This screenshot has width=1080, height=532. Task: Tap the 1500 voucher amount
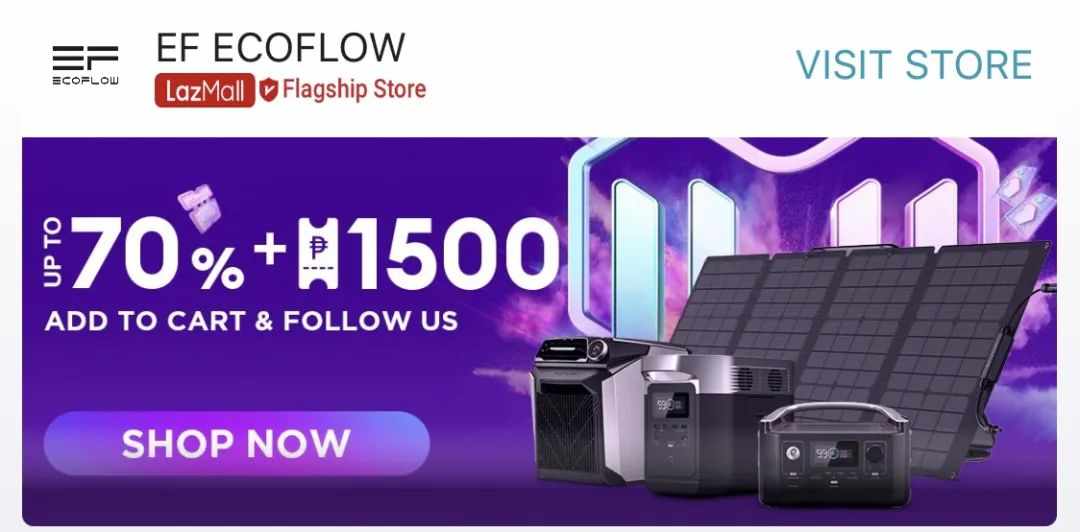point(453,253)
